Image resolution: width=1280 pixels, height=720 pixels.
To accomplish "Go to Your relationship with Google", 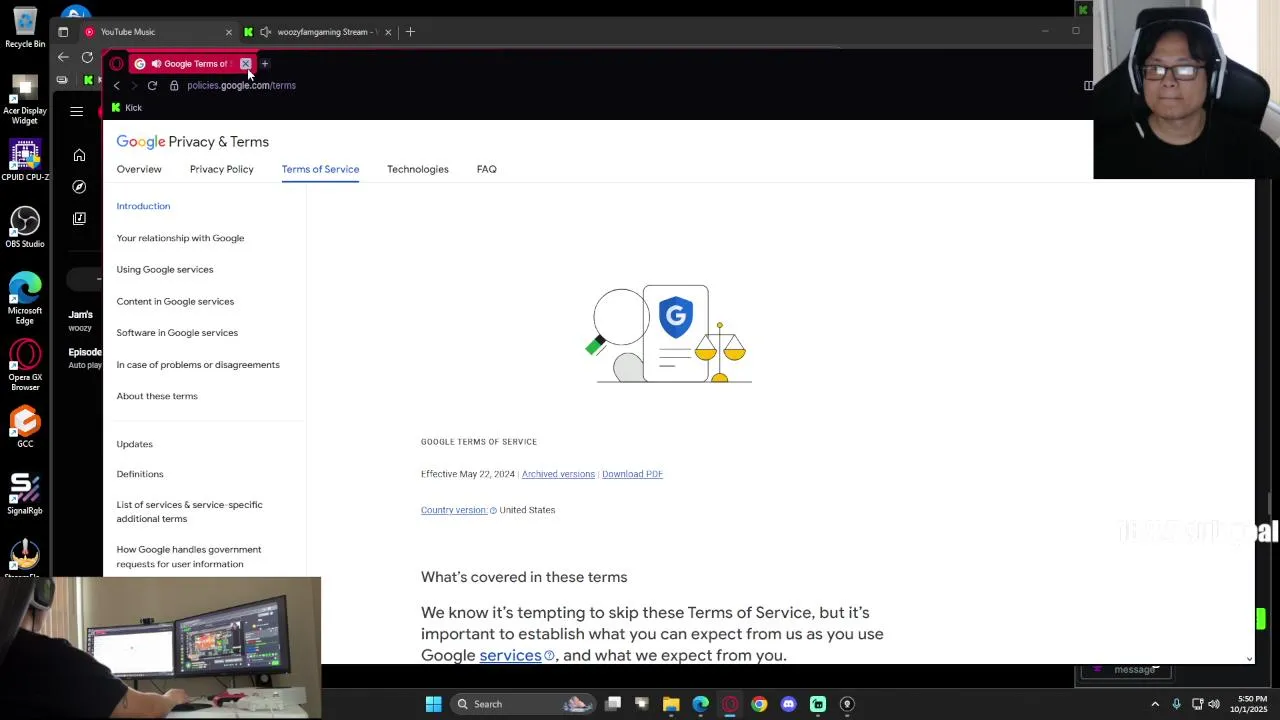I will pos(180,238).
